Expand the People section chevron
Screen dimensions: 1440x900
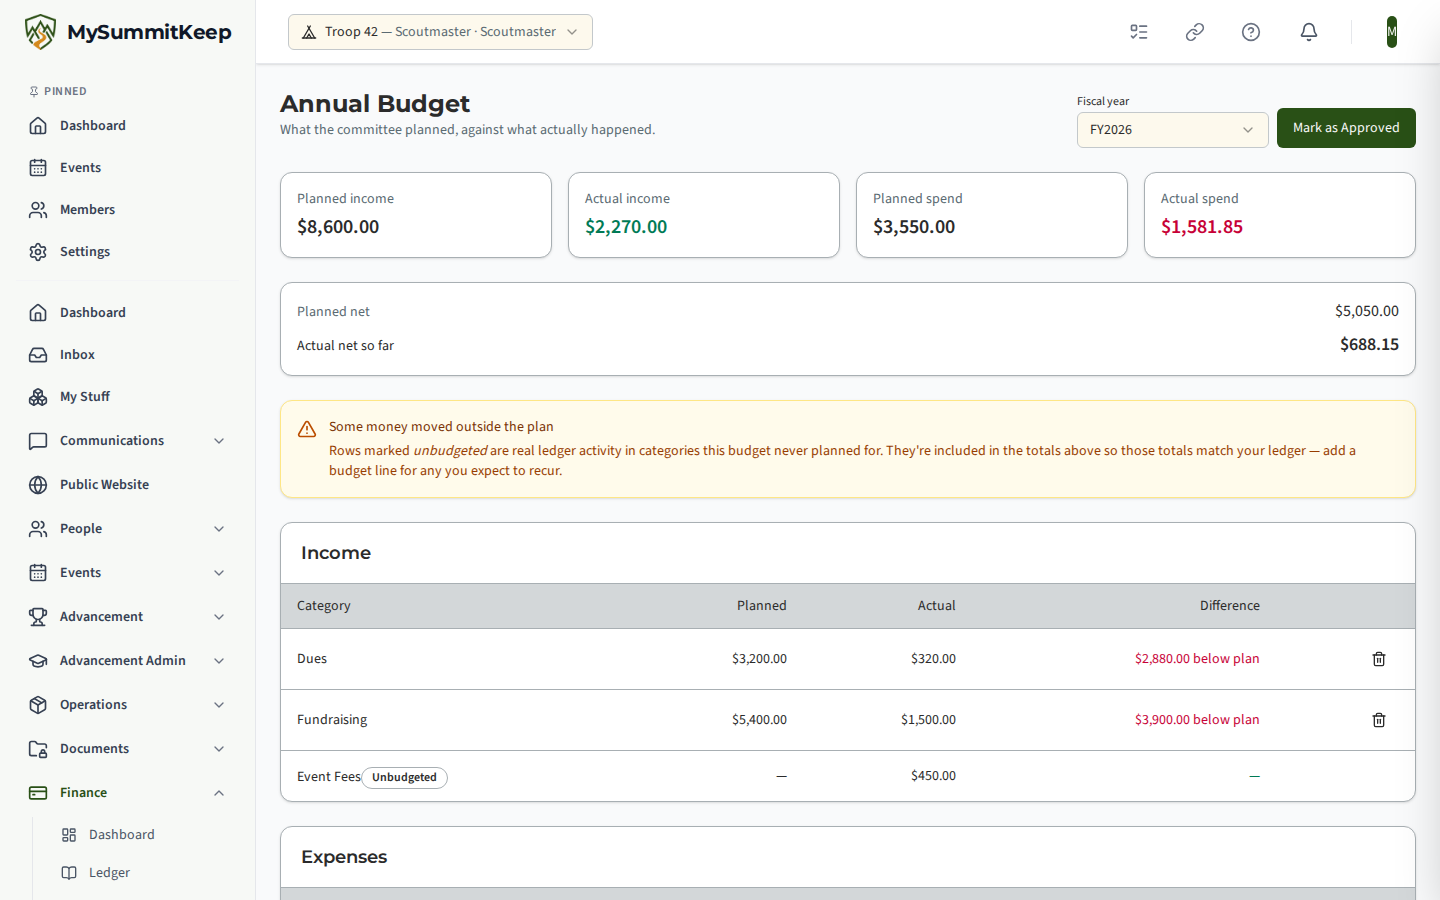pyautogui.click(x=219, y=529)
